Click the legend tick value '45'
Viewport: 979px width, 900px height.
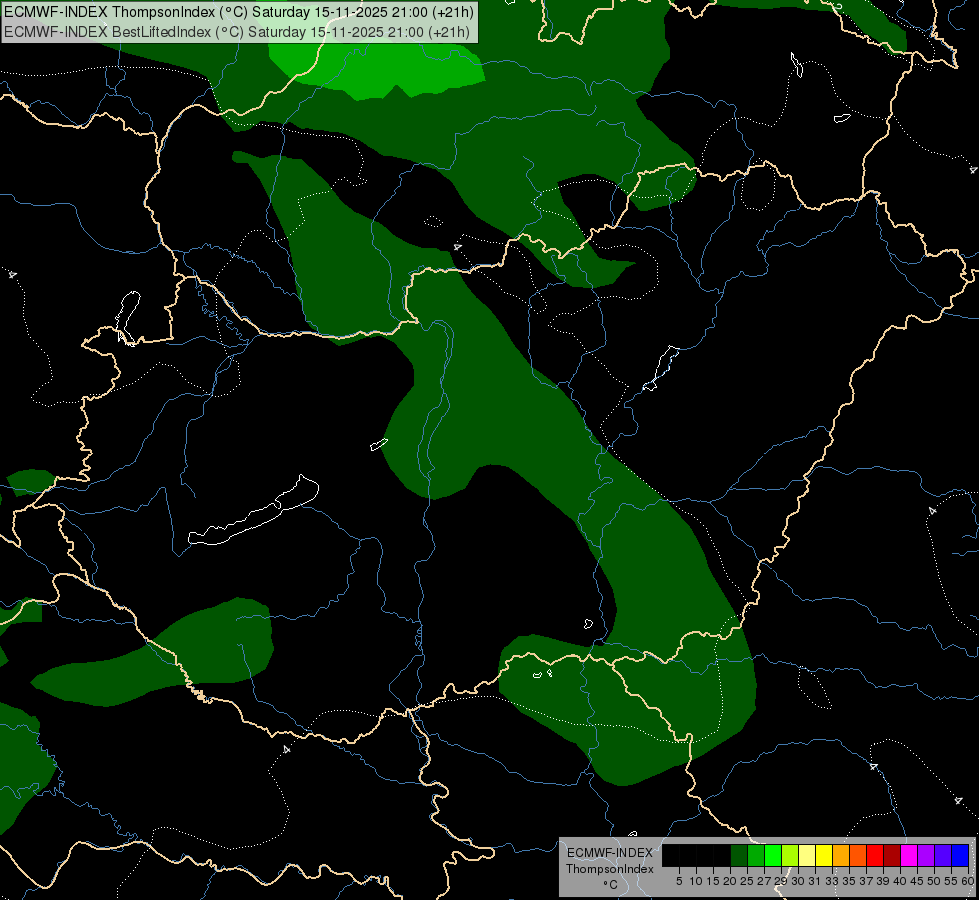pyautogui.click(x=917, y=881)
